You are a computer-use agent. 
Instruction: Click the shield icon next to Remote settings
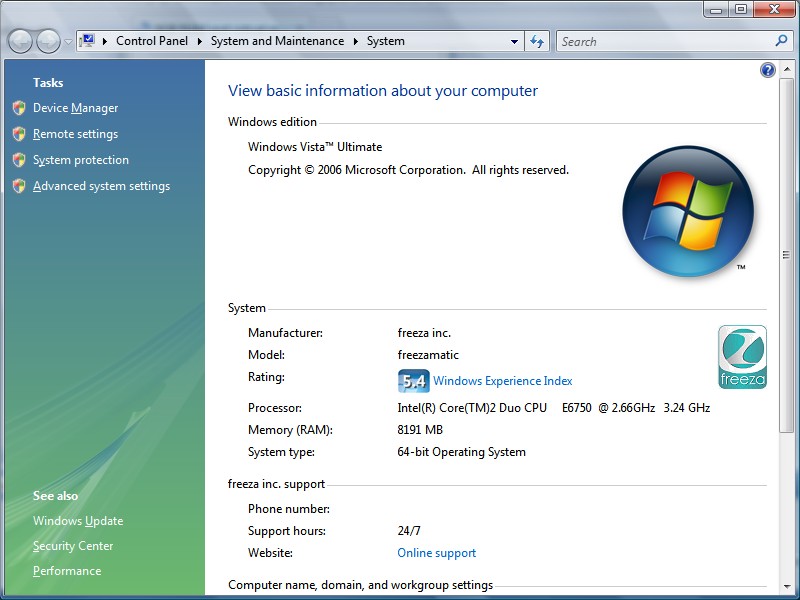click(x=18, y=134)
